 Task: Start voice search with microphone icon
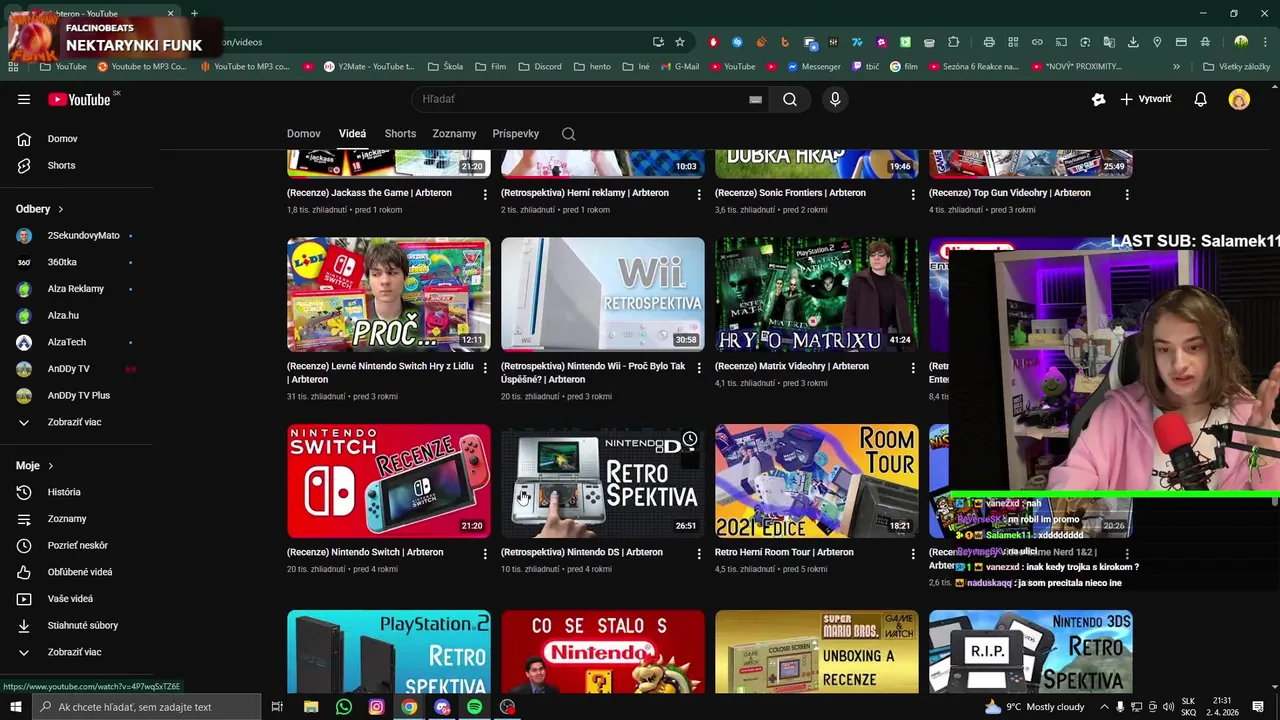[x=835, y=99]
